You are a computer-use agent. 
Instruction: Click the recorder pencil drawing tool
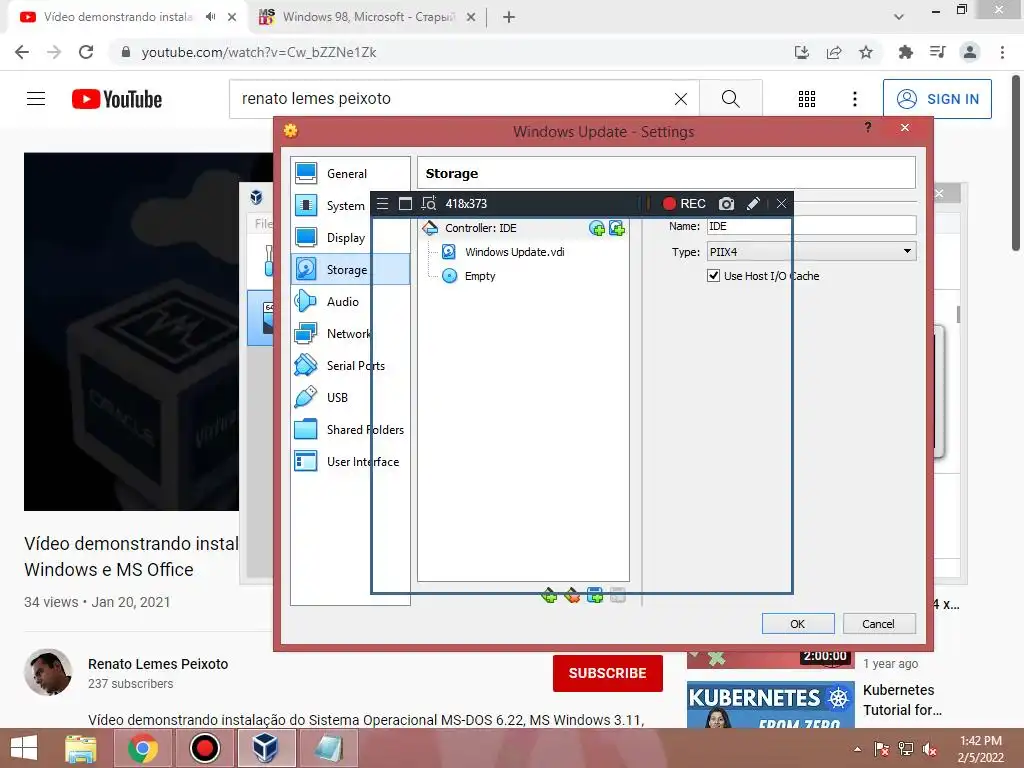tap(753, 204)
